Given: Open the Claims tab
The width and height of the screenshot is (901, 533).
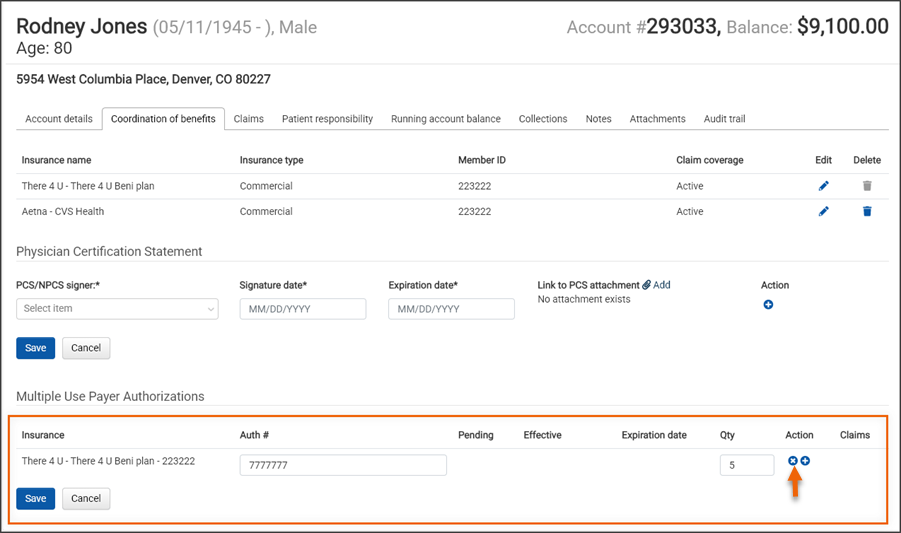Looking at the screenshot, I should [x=248, y=119].
